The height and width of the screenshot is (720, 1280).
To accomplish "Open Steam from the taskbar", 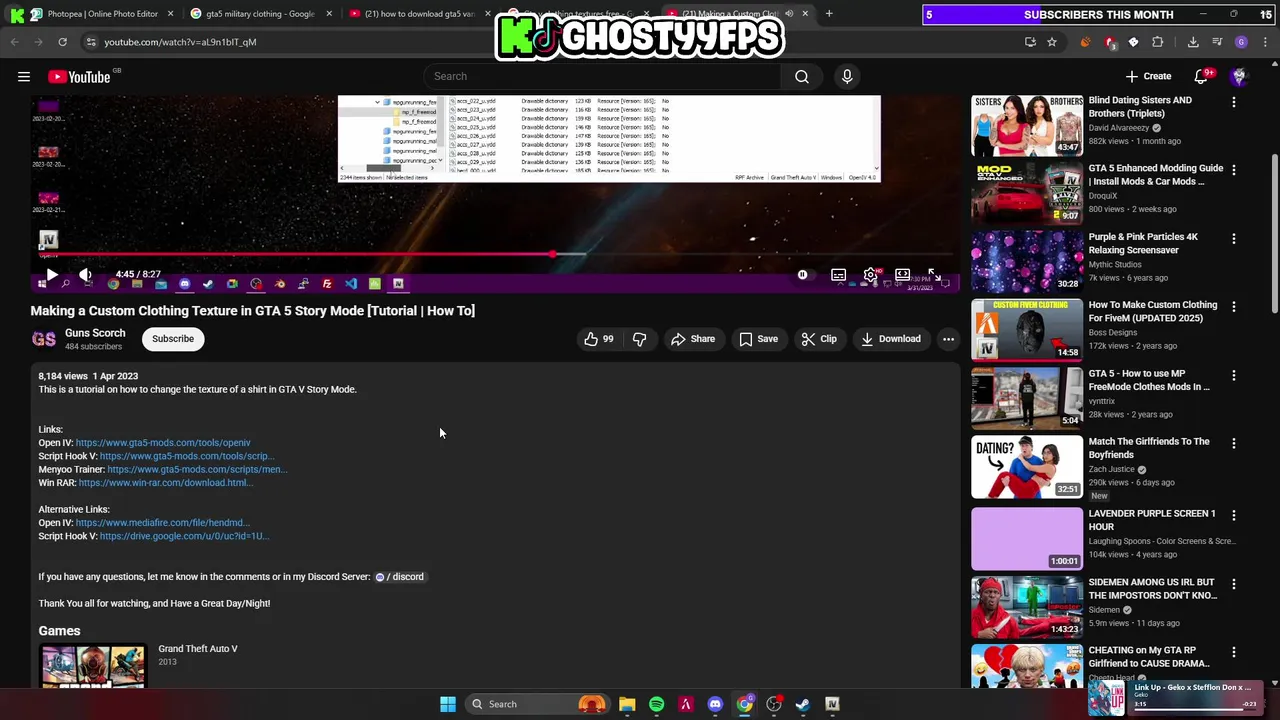I will tap(802, 704).
